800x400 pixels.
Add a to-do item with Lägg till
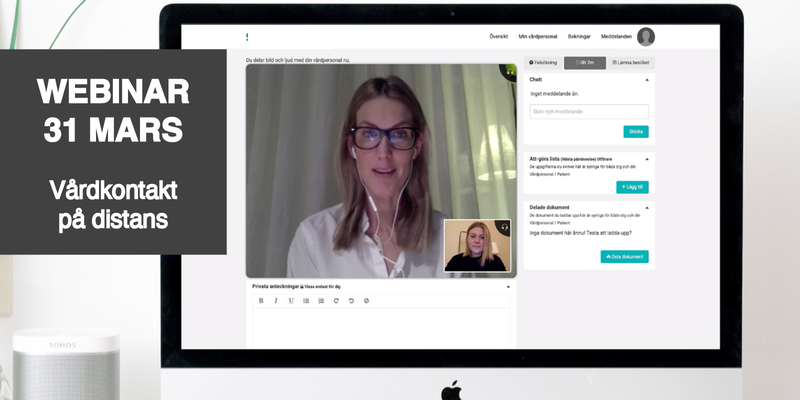coord(632,187)
